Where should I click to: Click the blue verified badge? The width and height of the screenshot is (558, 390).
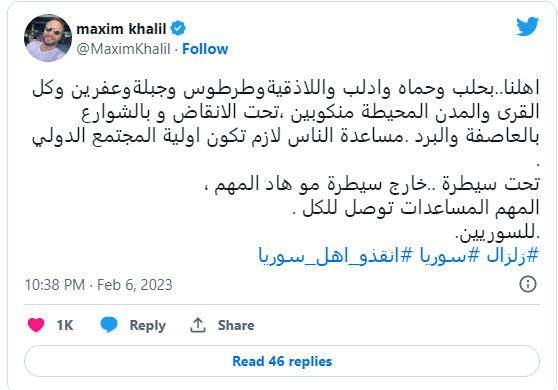click(178, 28)
